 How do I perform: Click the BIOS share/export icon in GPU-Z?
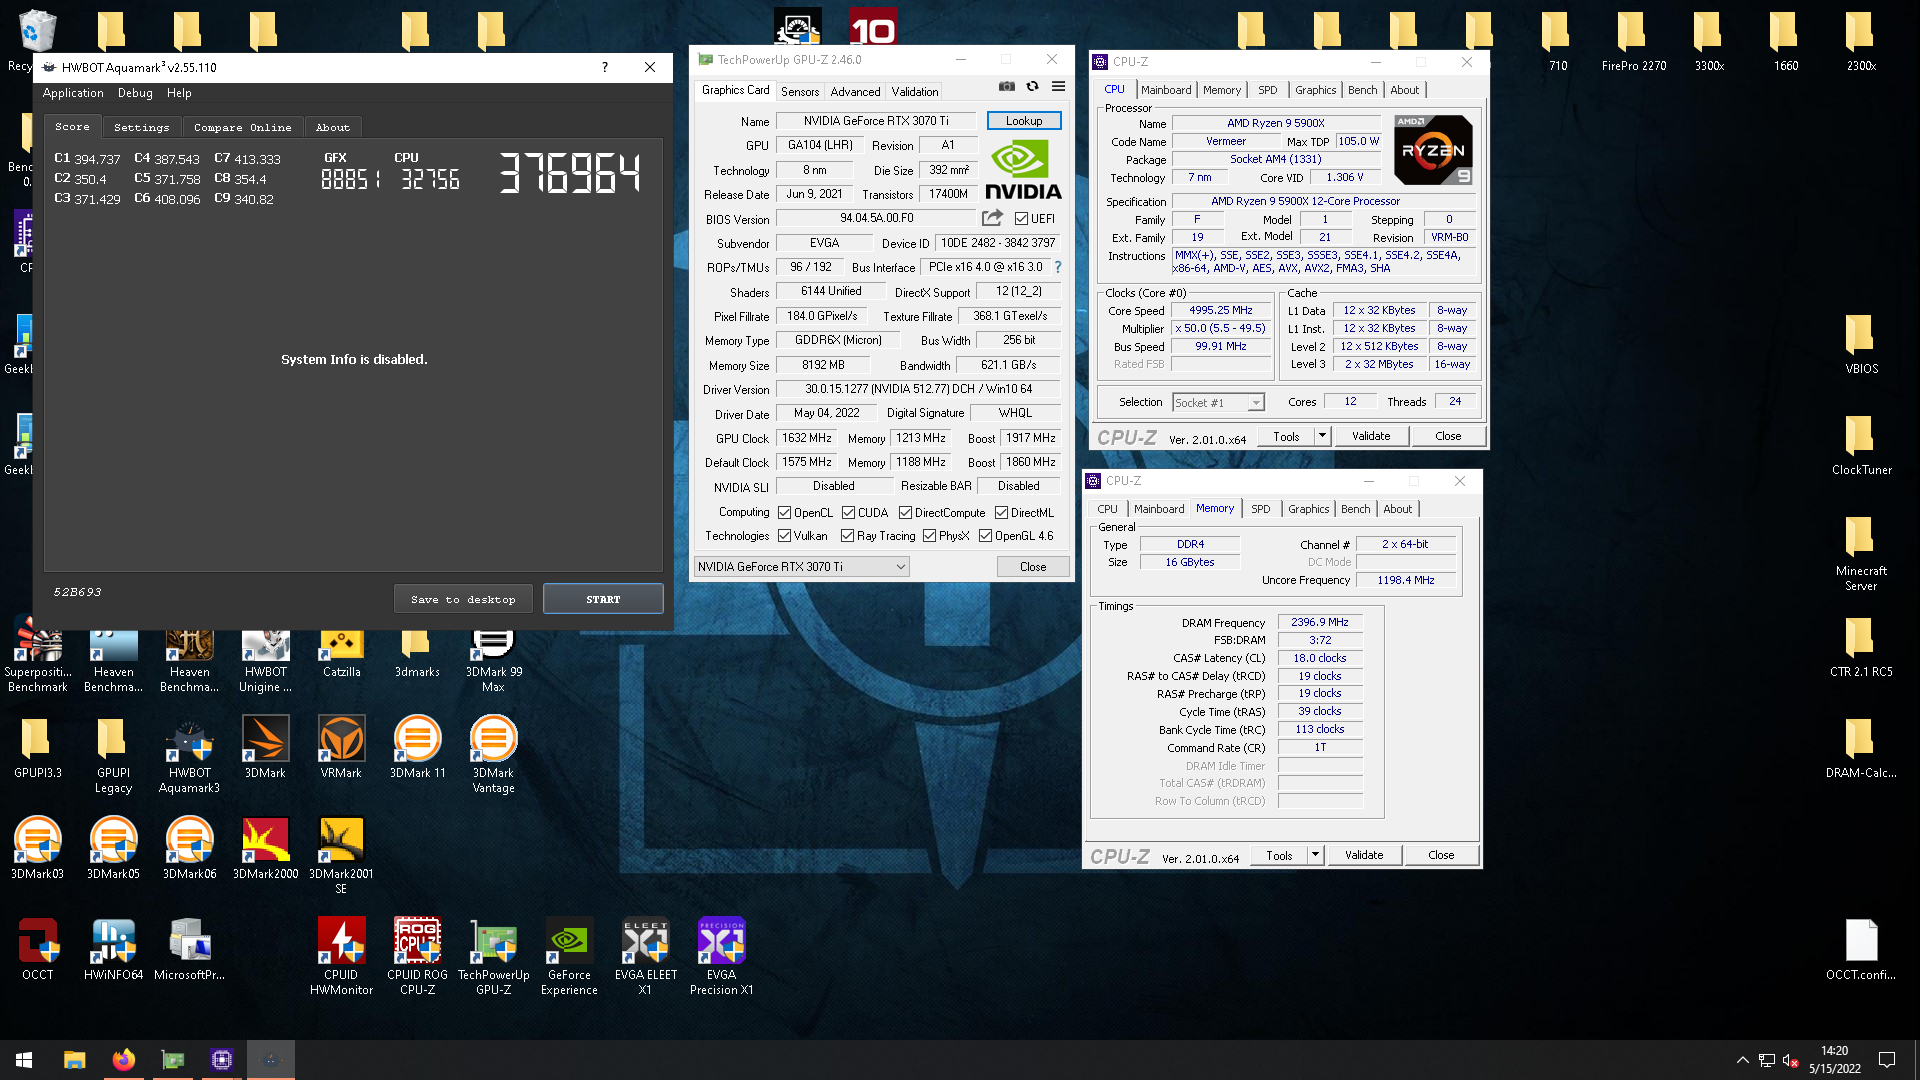coord(992,218)
